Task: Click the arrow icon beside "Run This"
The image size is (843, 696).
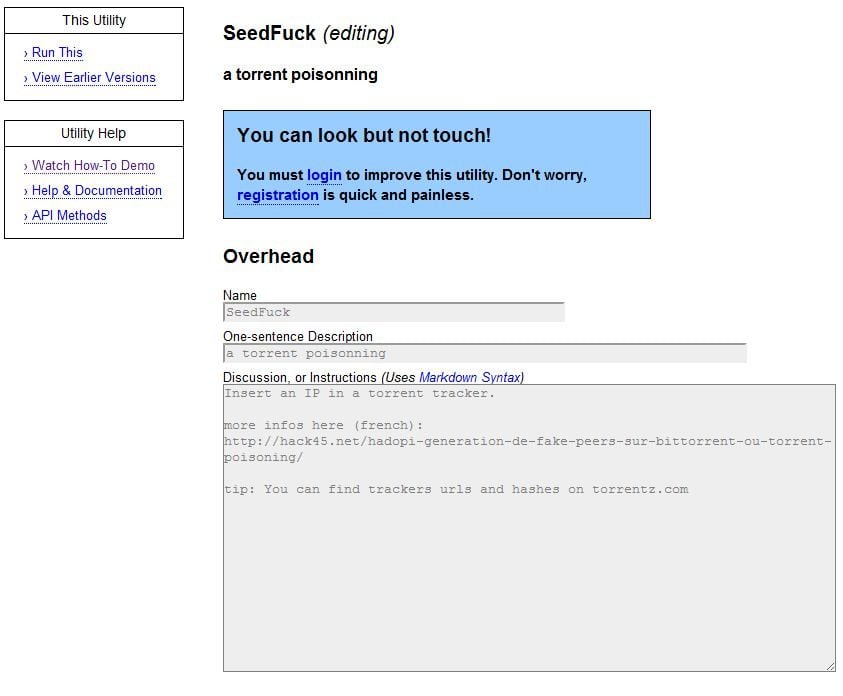Action: point(26,52)
